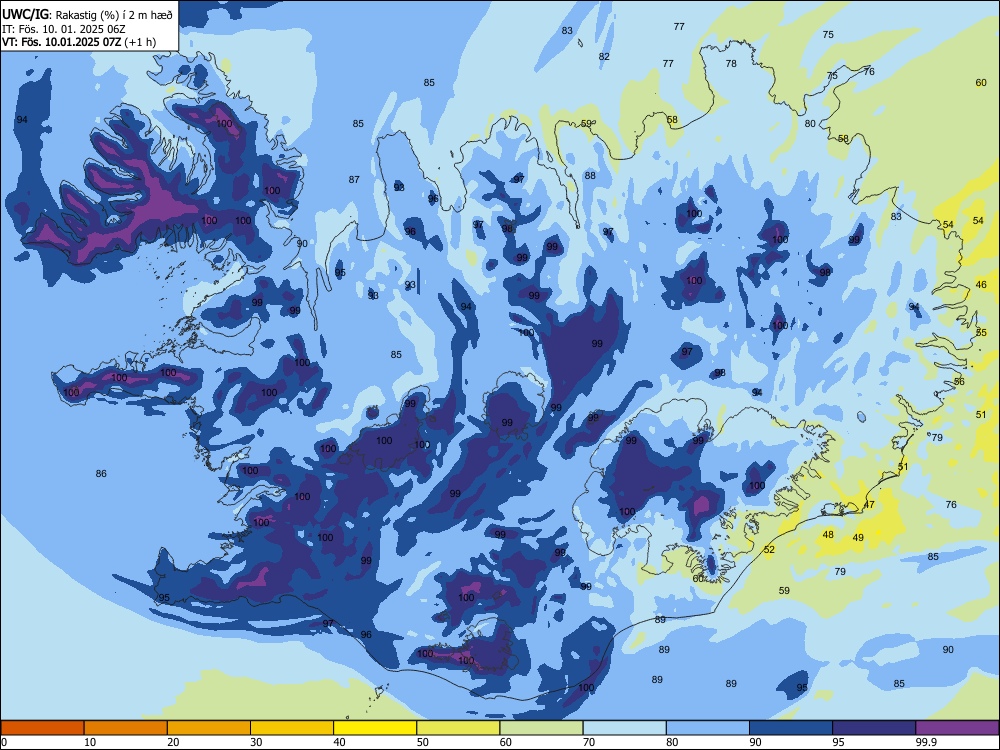Click the '52' humidity value on the map
1000x750 pixels.
click(x=769, y=550)
